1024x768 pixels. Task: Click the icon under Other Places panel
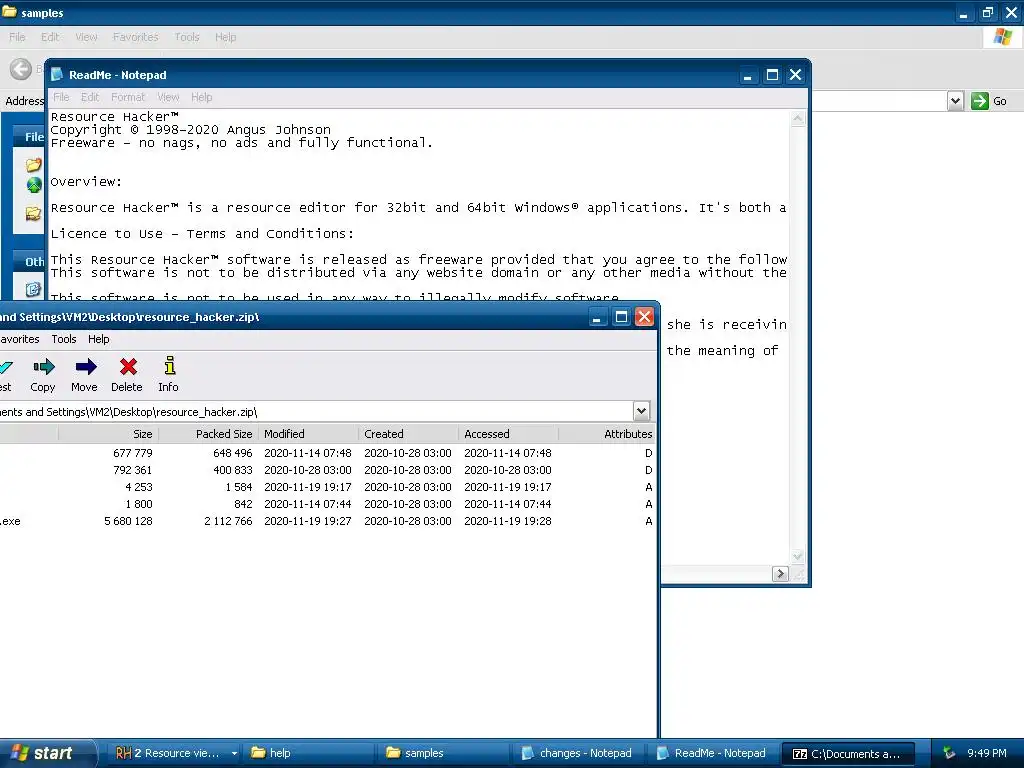[x=33, y=289]
